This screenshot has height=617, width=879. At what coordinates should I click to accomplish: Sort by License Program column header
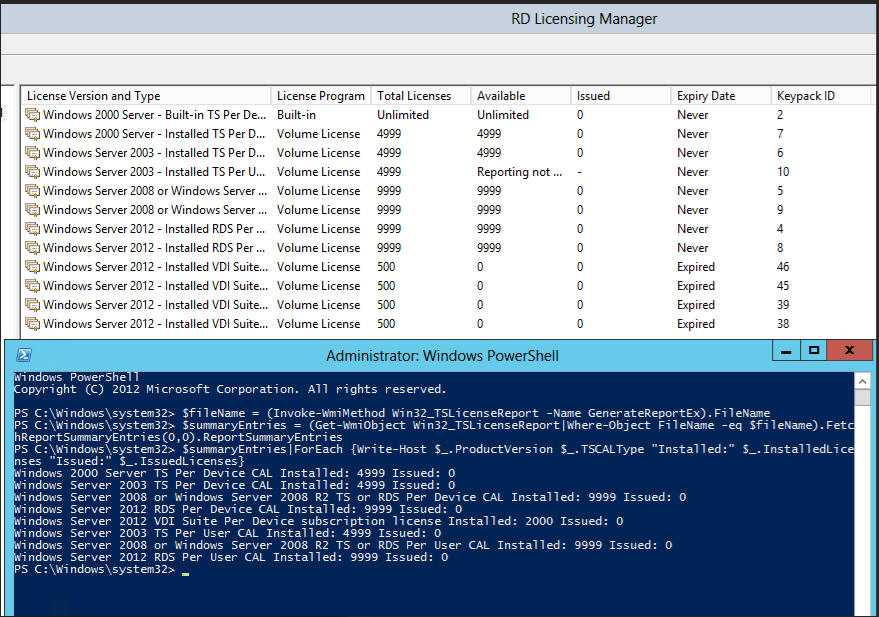[x=321, y=96]
